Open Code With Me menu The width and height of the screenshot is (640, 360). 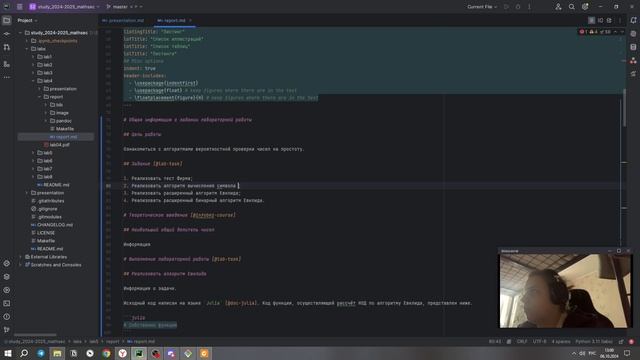tap(558, 7)
